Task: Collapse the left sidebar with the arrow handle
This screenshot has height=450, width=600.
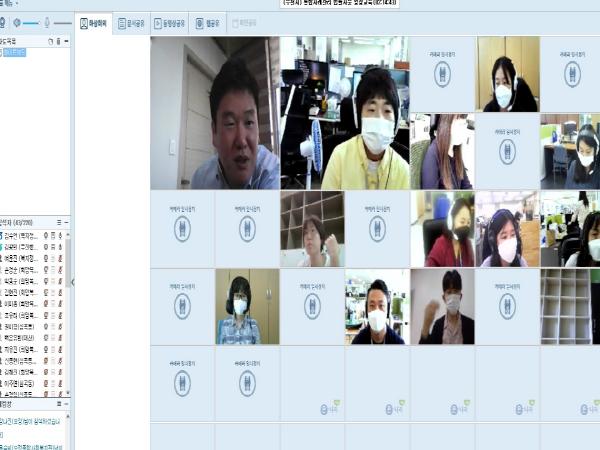Action: pyautogui.click(x=73, y=282)
